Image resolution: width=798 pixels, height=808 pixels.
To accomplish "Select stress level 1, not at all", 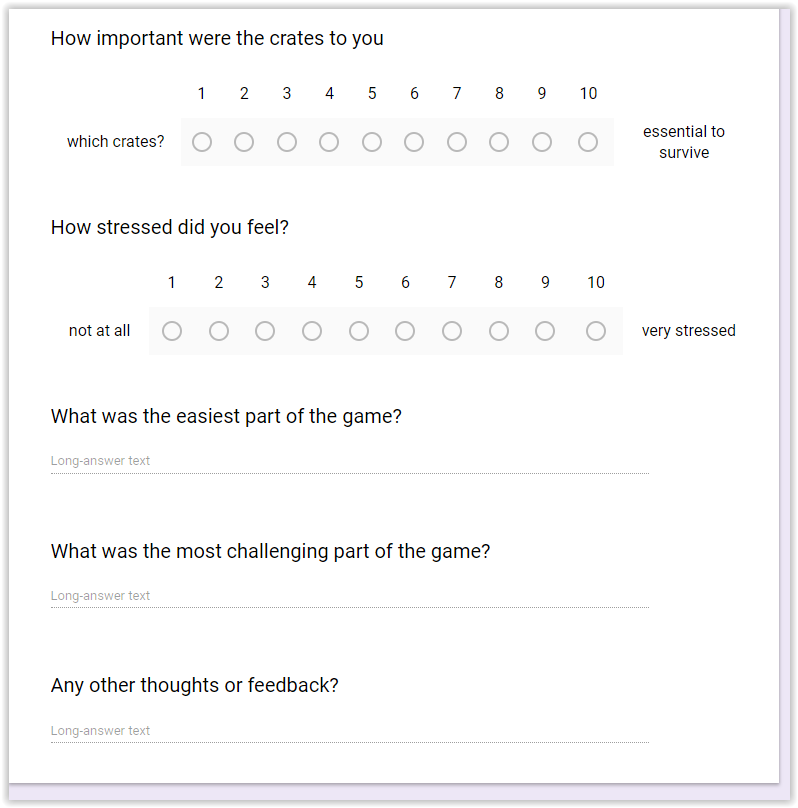I will [x=172, y=331].
